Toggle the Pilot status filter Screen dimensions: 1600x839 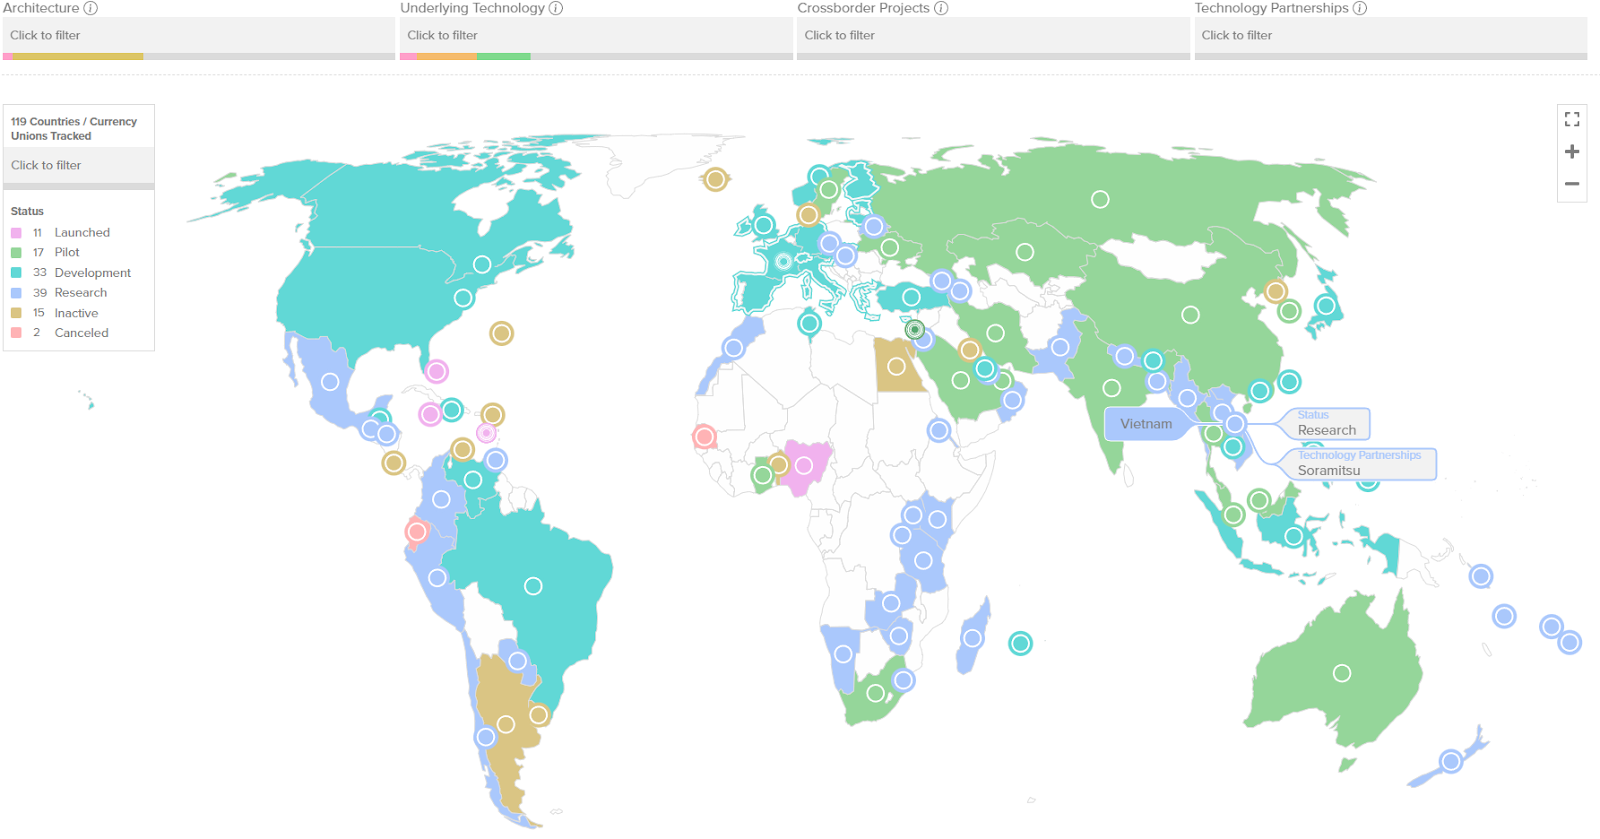coord(66,252)
